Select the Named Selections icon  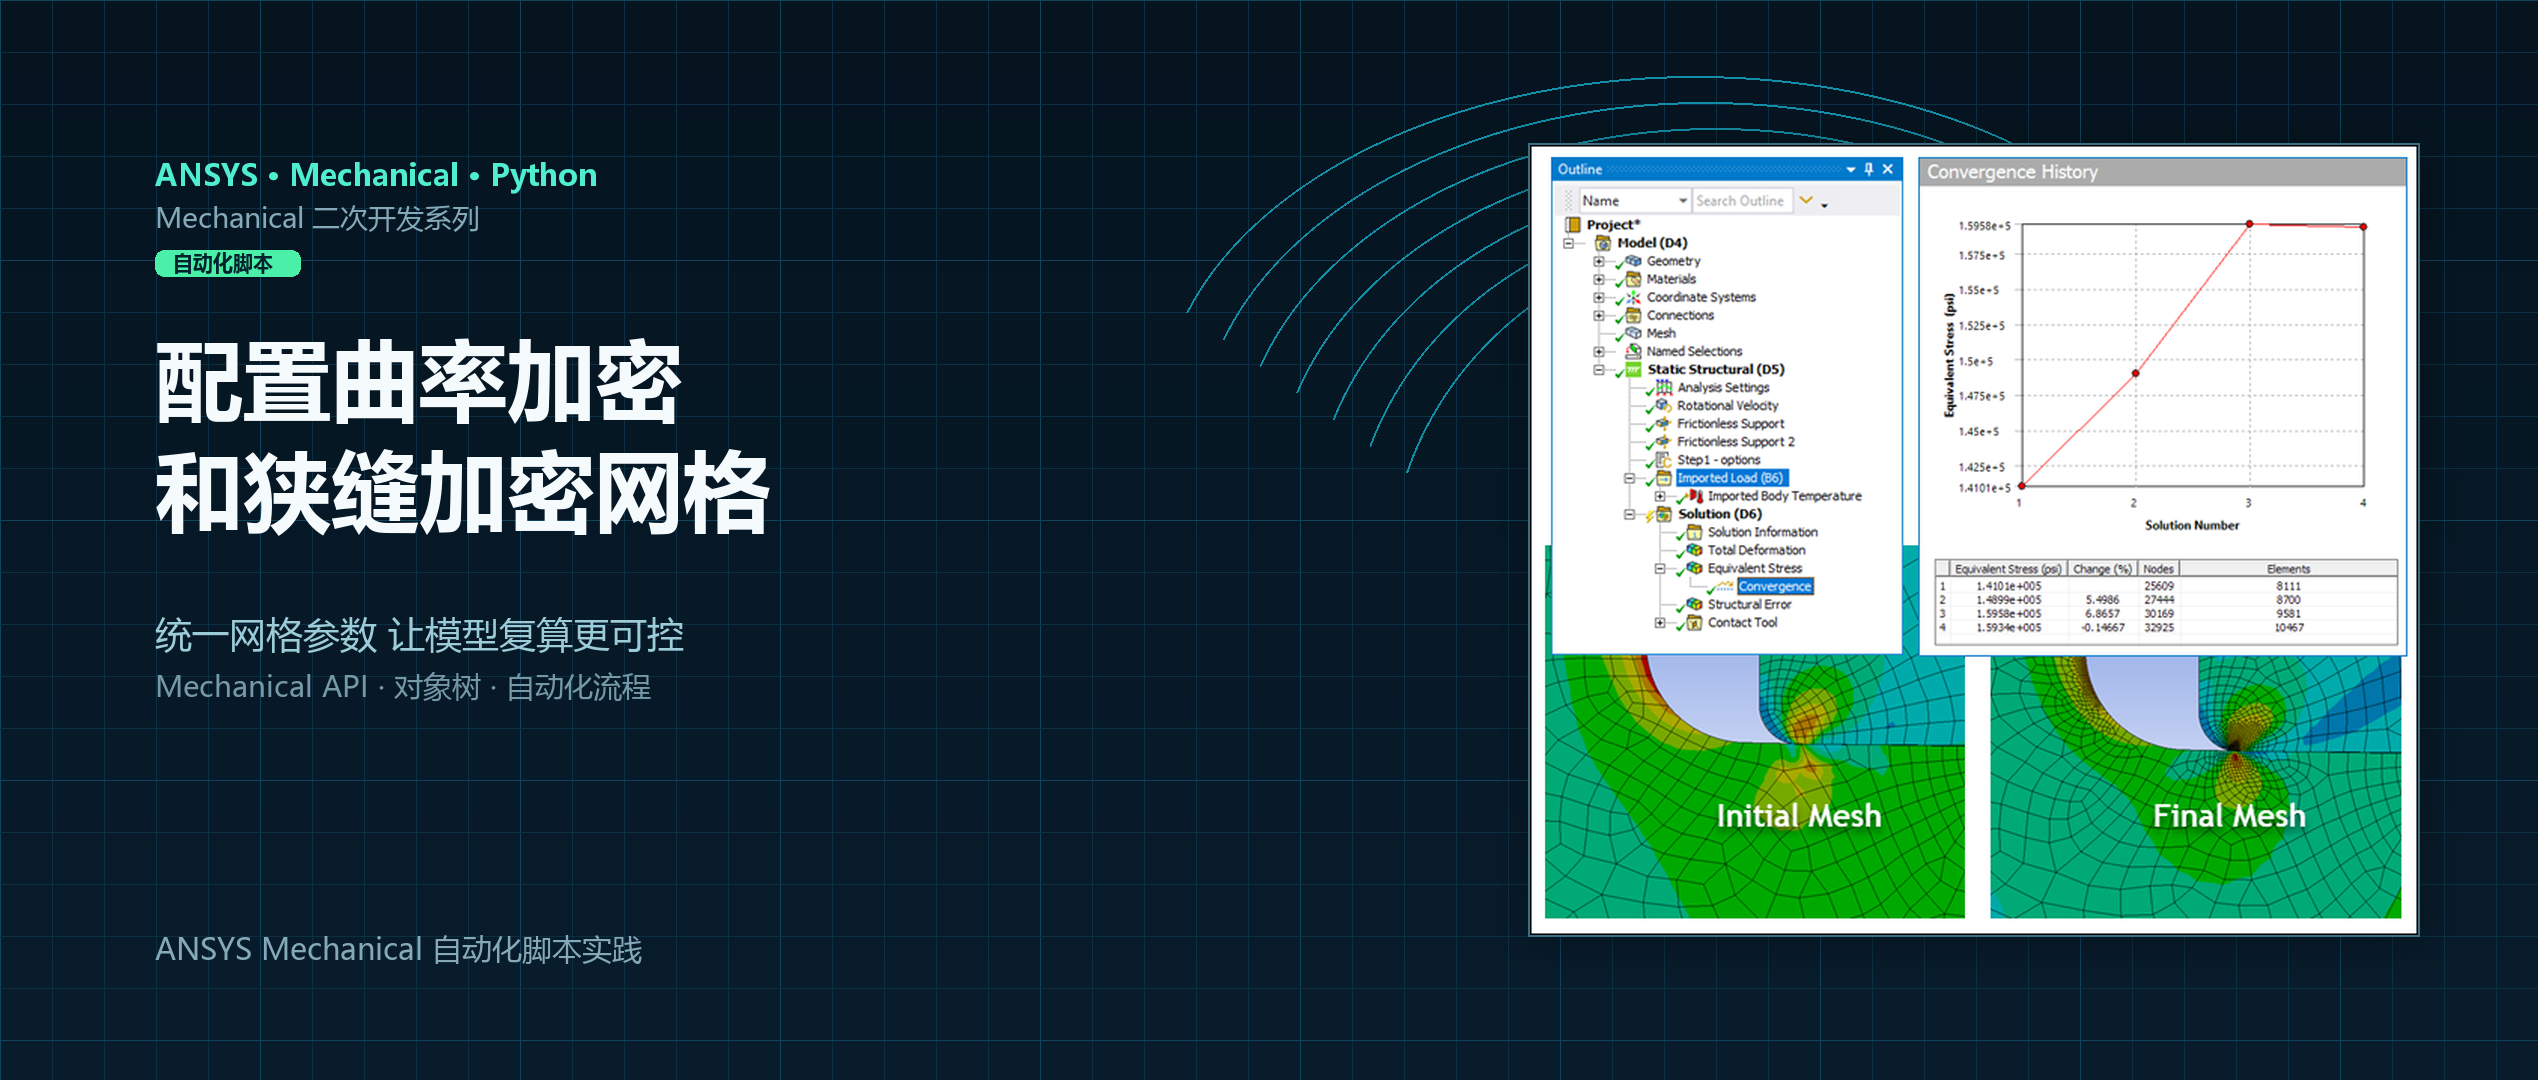click(x=1633, y=351)
